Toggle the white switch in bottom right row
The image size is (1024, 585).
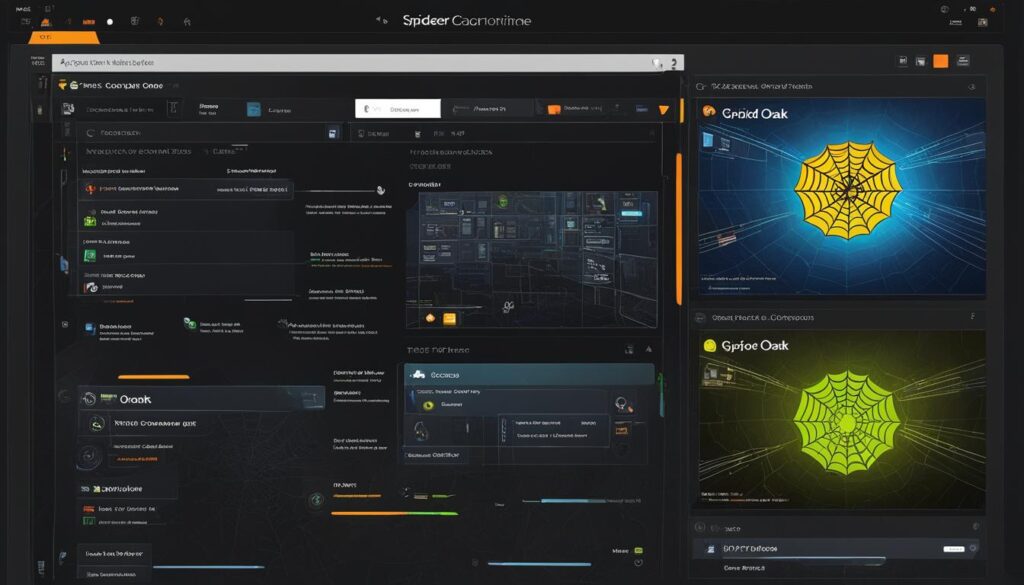pos(953,549)
